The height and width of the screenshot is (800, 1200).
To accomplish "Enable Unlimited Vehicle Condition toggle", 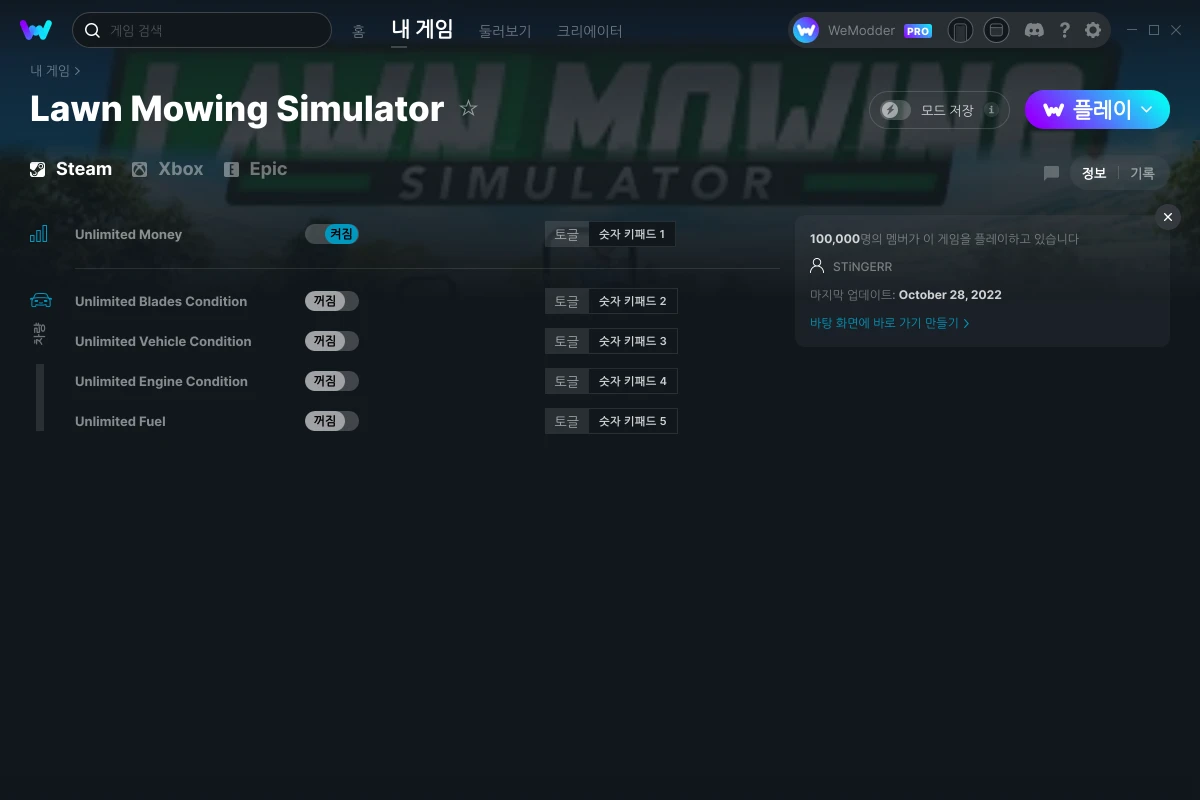I will tap(331, 341).
